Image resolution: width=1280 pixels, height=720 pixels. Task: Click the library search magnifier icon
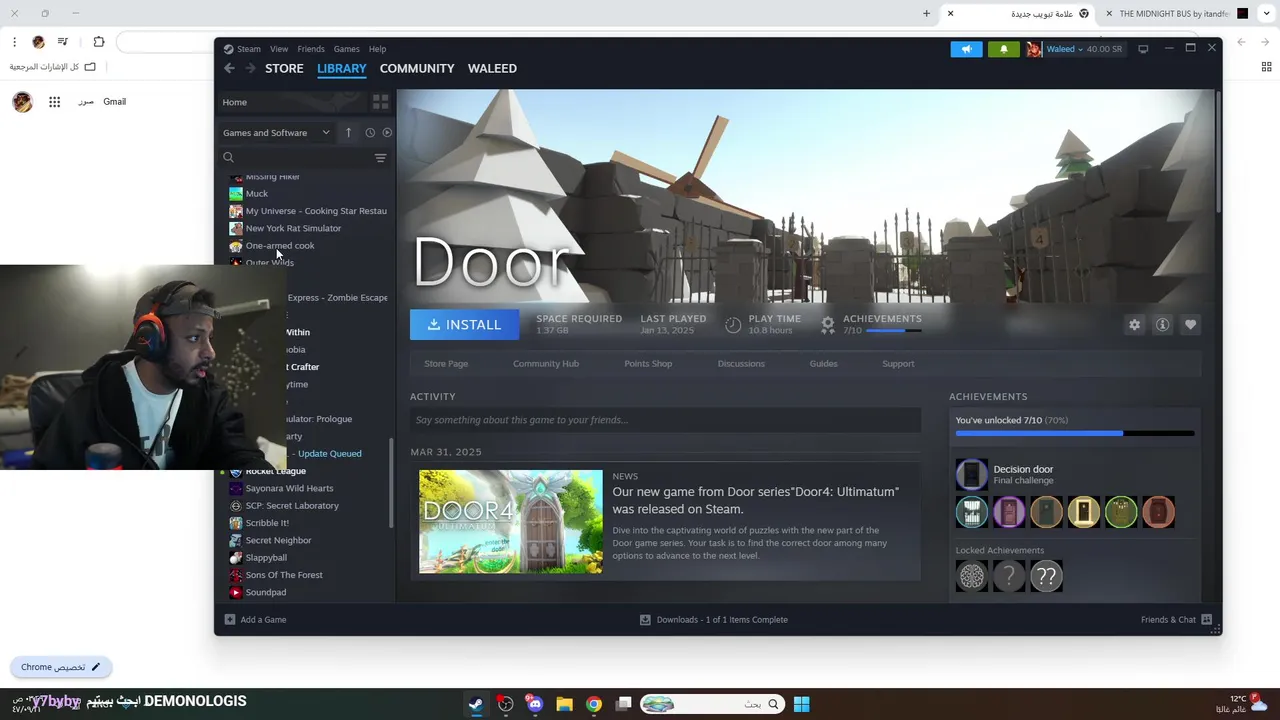point(228,157)
